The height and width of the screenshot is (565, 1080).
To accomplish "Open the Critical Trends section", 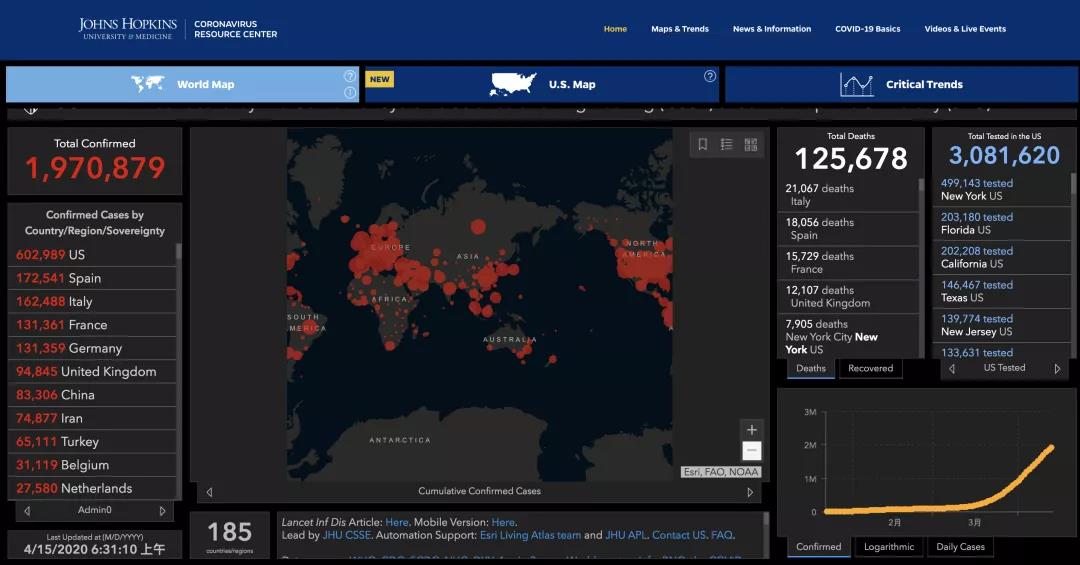I will click(x=901, y=85).
